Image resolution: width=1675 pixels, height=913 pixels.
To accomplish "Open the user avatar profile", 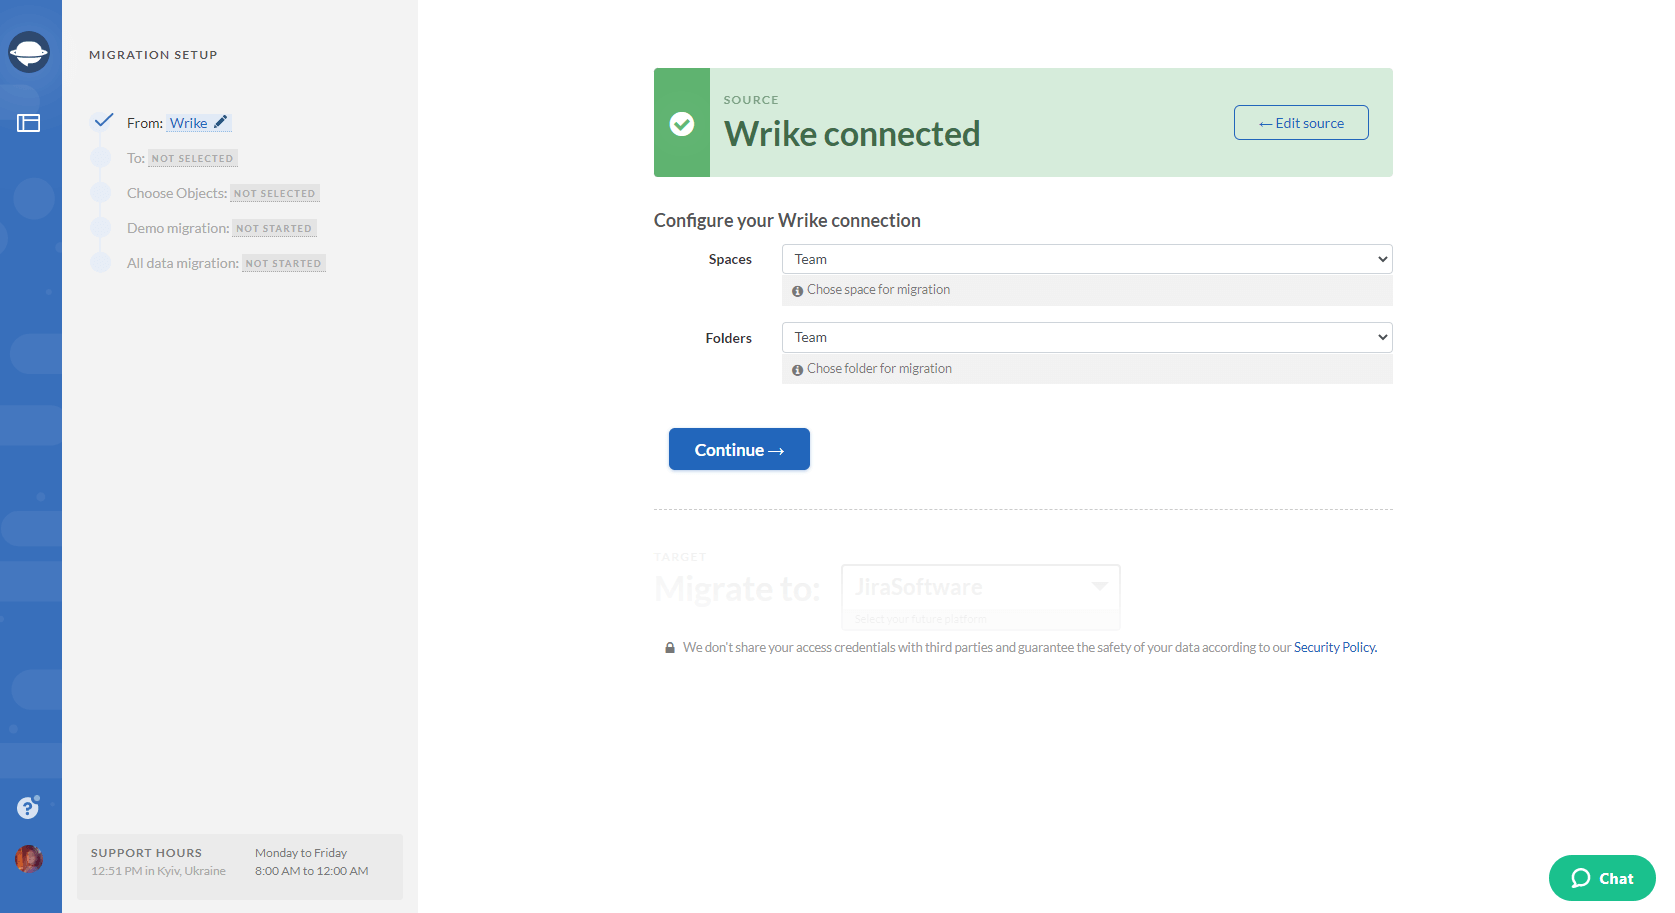I will tap(29, 858).
